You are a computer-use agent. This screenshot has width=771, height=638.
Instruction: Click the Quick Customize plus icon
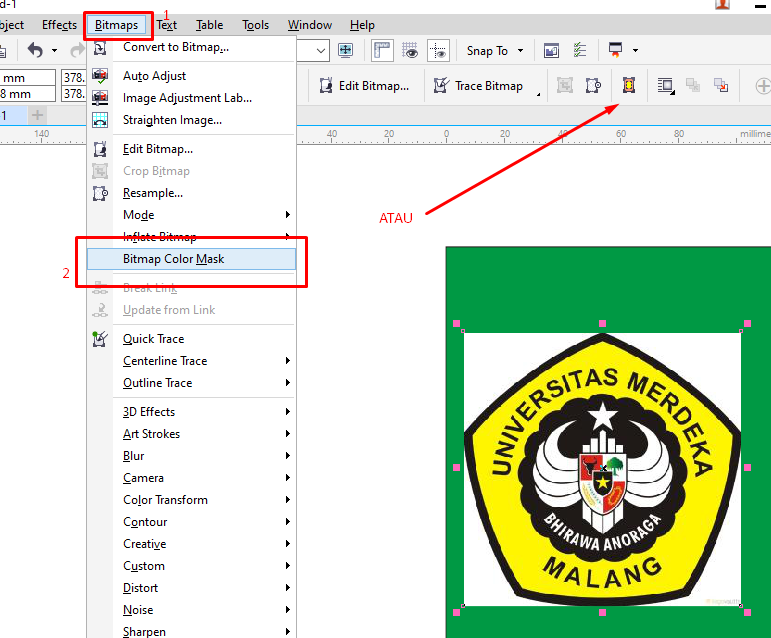point(763,86)
